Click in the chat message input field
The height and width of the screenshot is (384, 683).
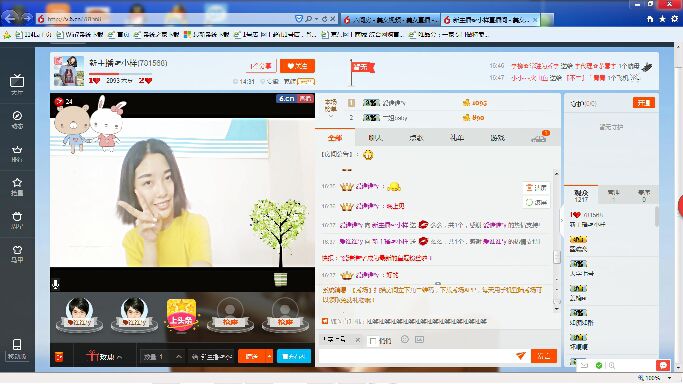417,356
